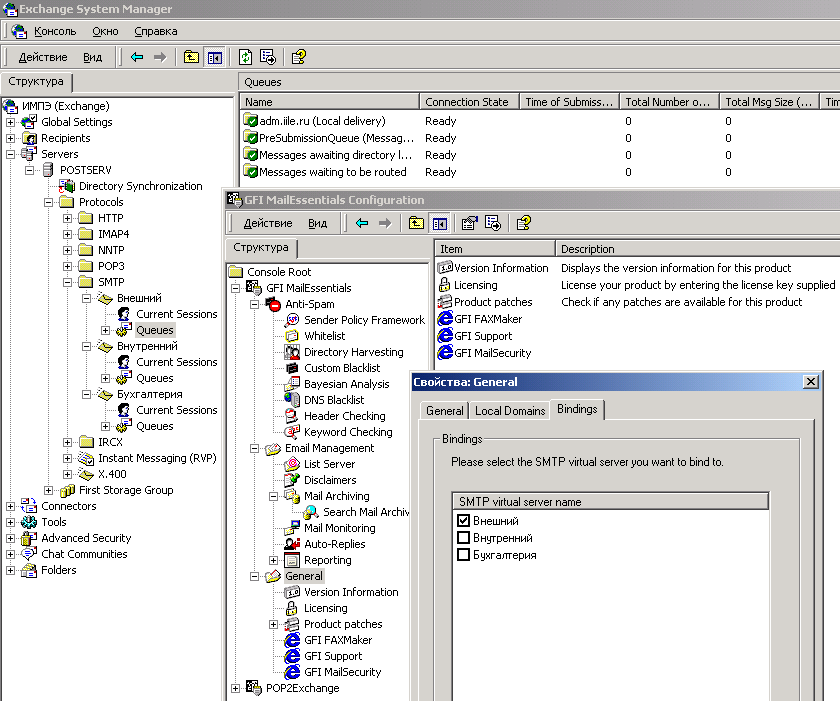Click GFI MailSecurity icon in item list
The image size is (840, 701).
[x=445, y=352]
